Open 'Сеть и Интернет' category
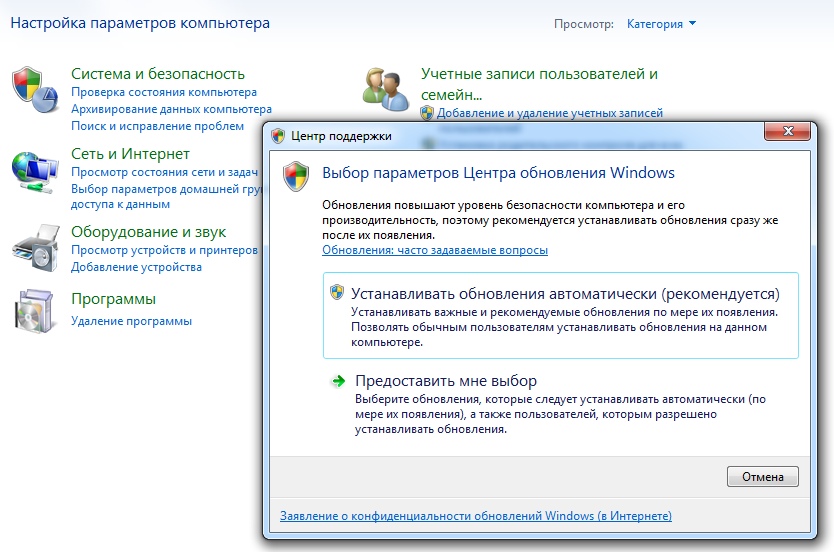 pos(130,154)
